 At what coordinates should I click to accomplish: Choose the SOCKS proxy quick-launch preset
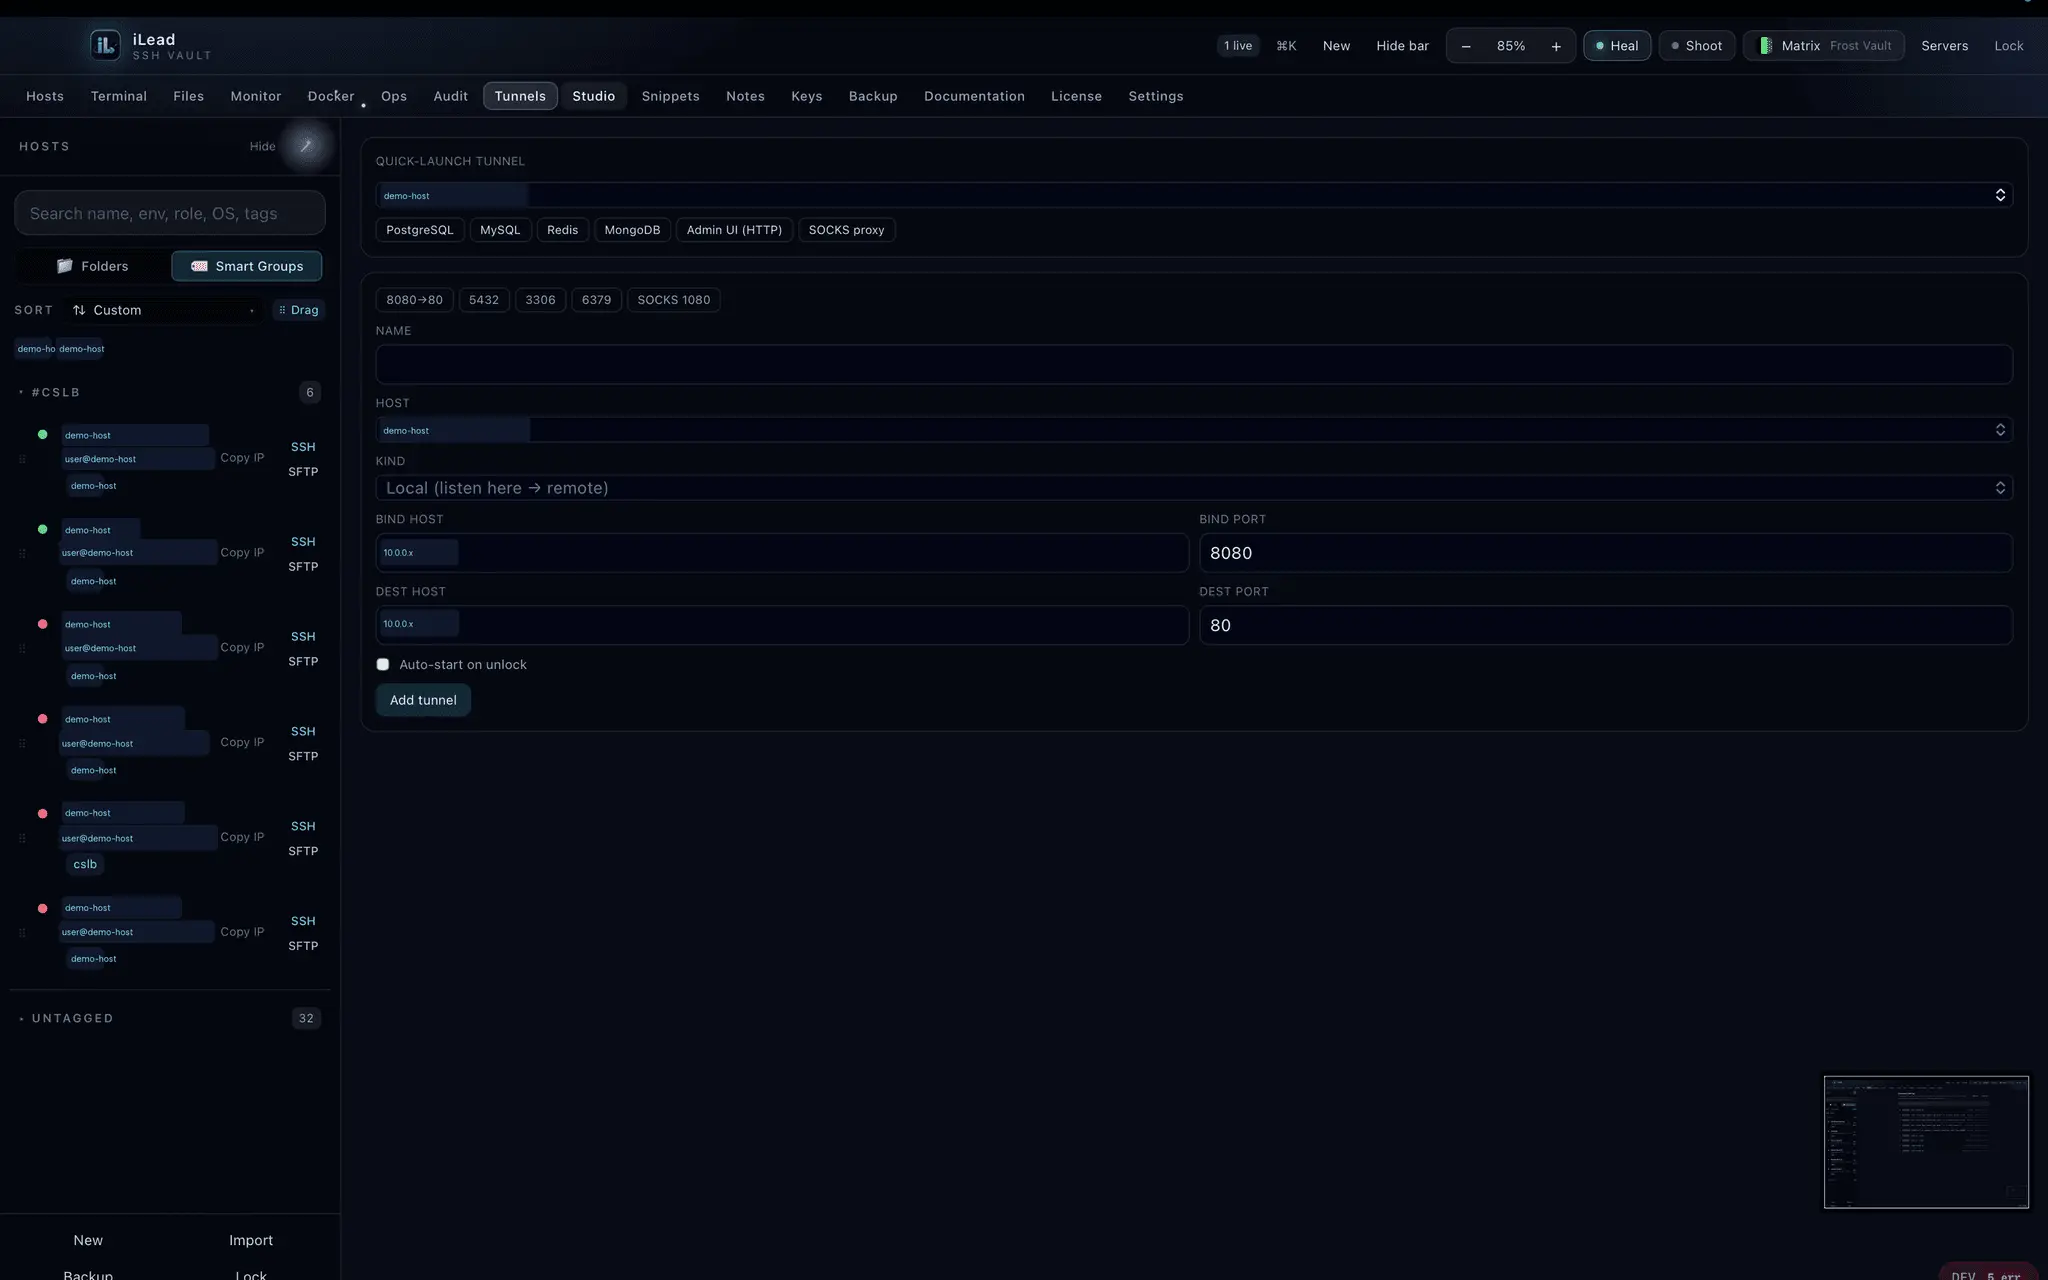pyautogui.click(x=847, y=230)
